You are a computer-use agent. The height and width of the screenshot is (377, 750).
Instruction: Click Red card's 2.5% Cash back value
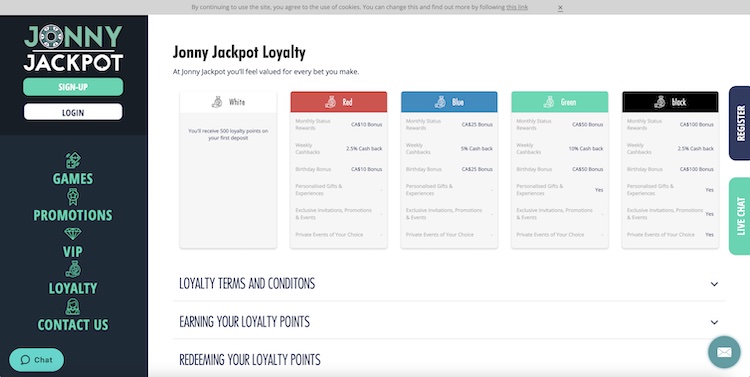click(364, 148)
